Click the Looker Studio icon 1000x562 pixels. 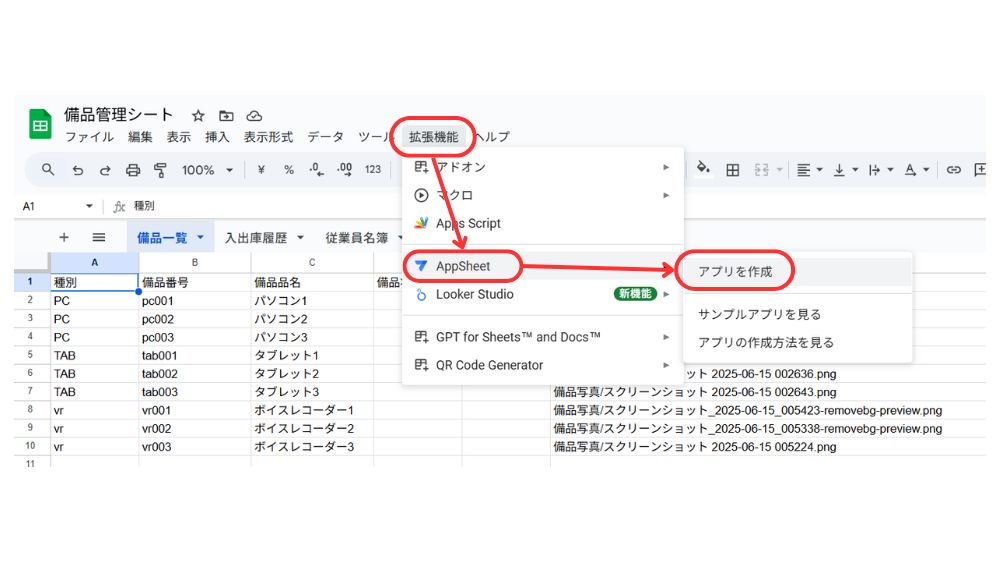click(421, 294)
